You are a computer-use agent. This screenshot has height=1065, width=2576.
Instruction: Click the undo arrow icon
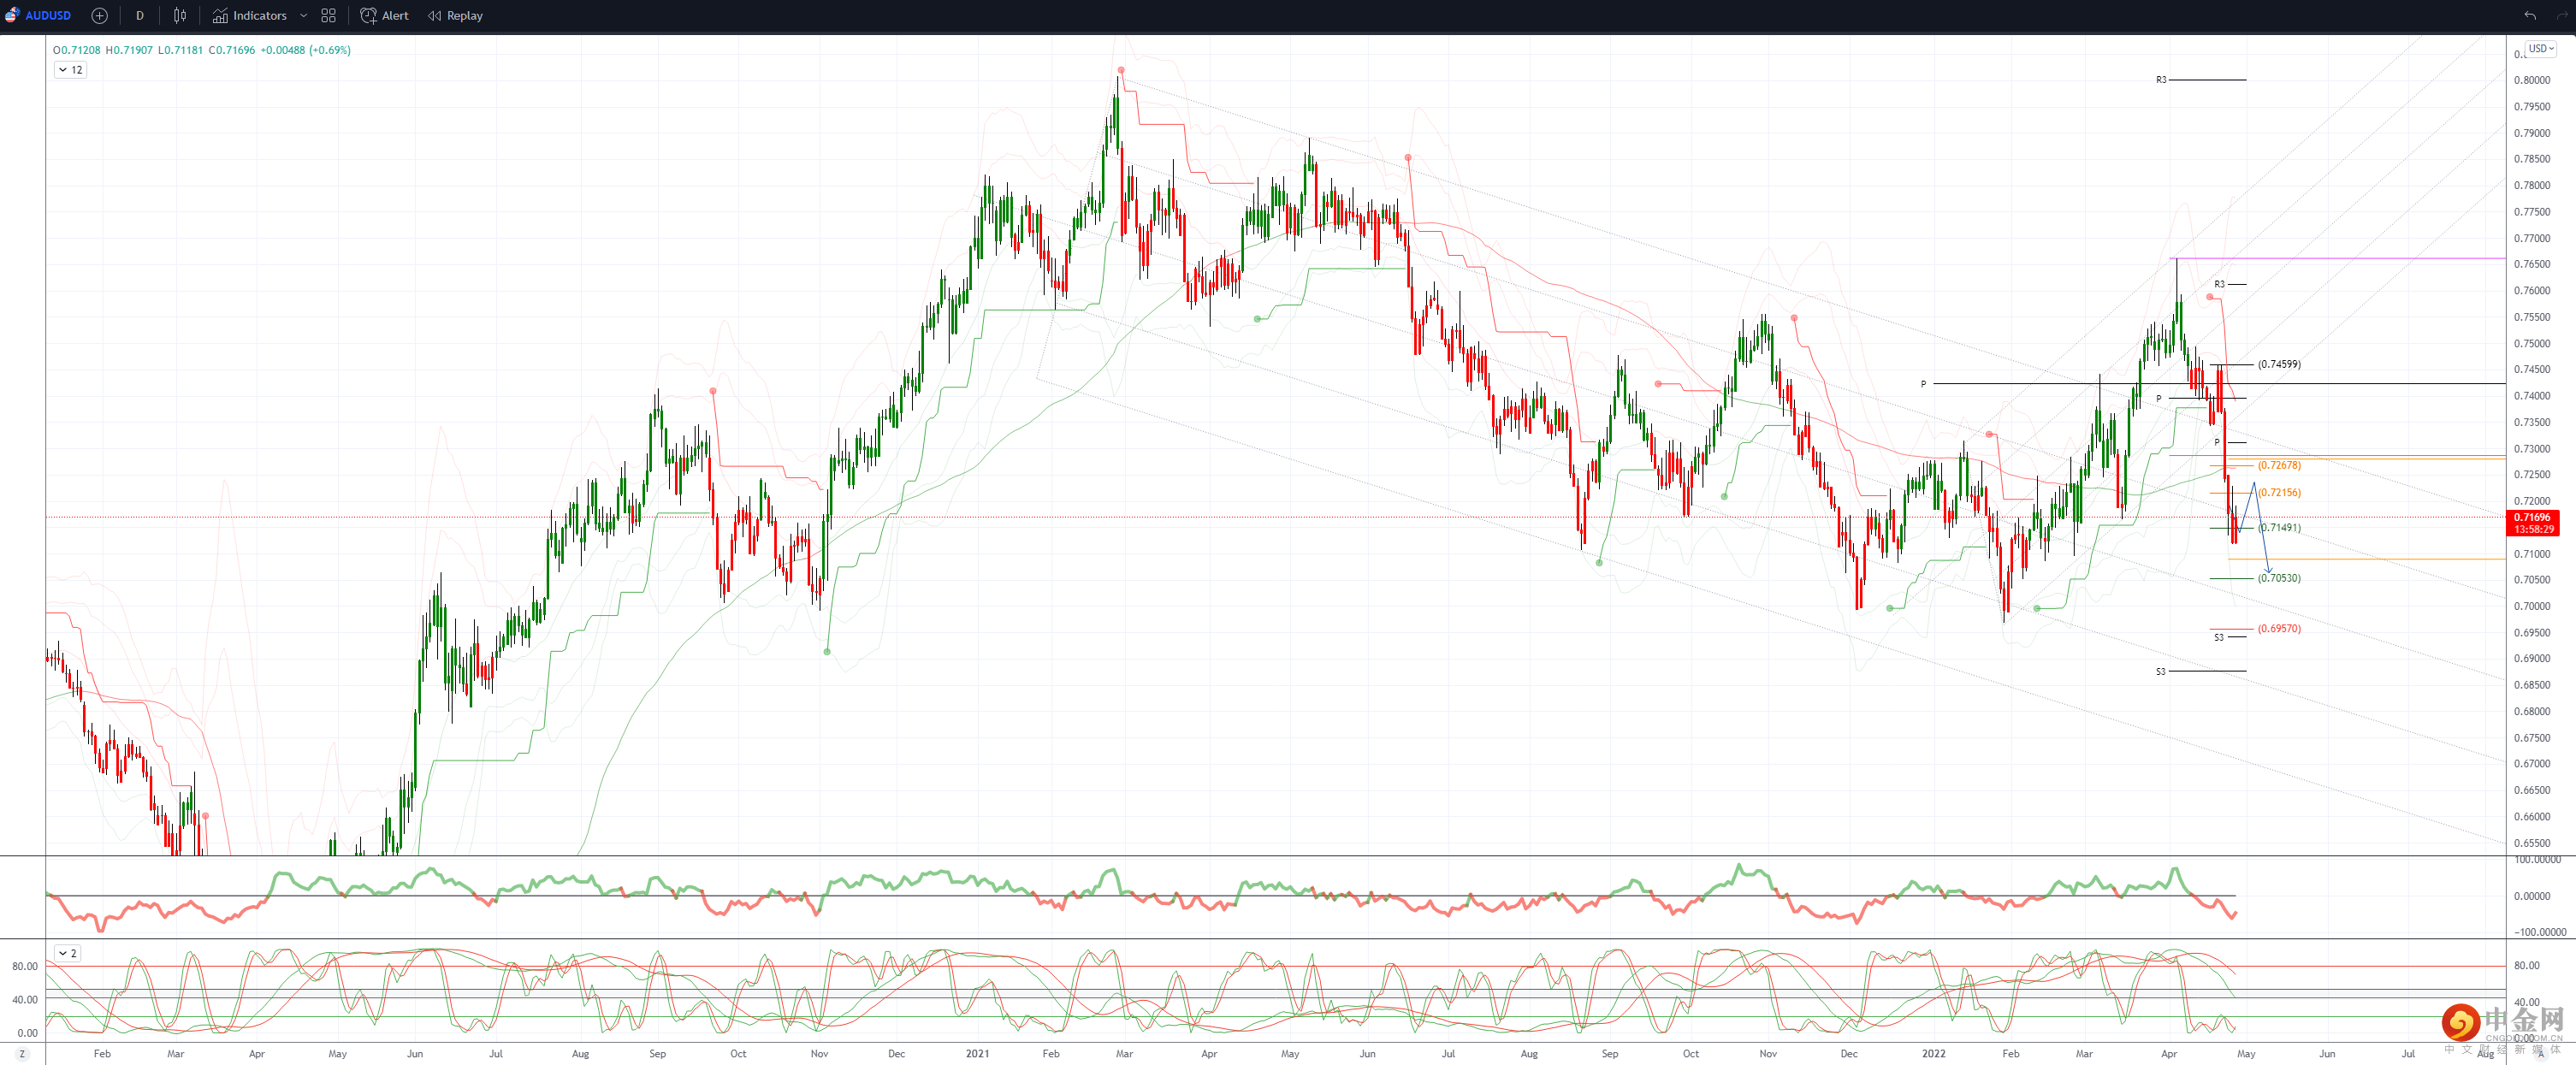(2529, 15)
